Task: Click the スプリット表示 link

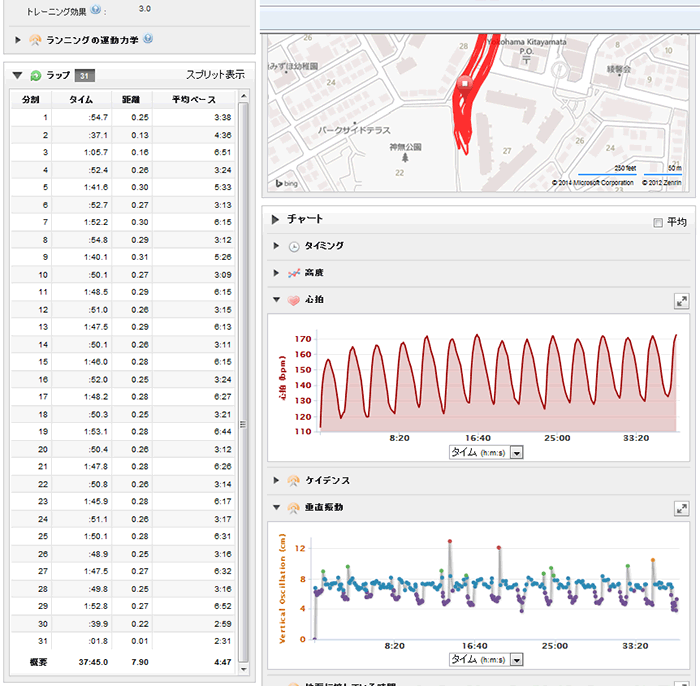Action: coord(215,75)
